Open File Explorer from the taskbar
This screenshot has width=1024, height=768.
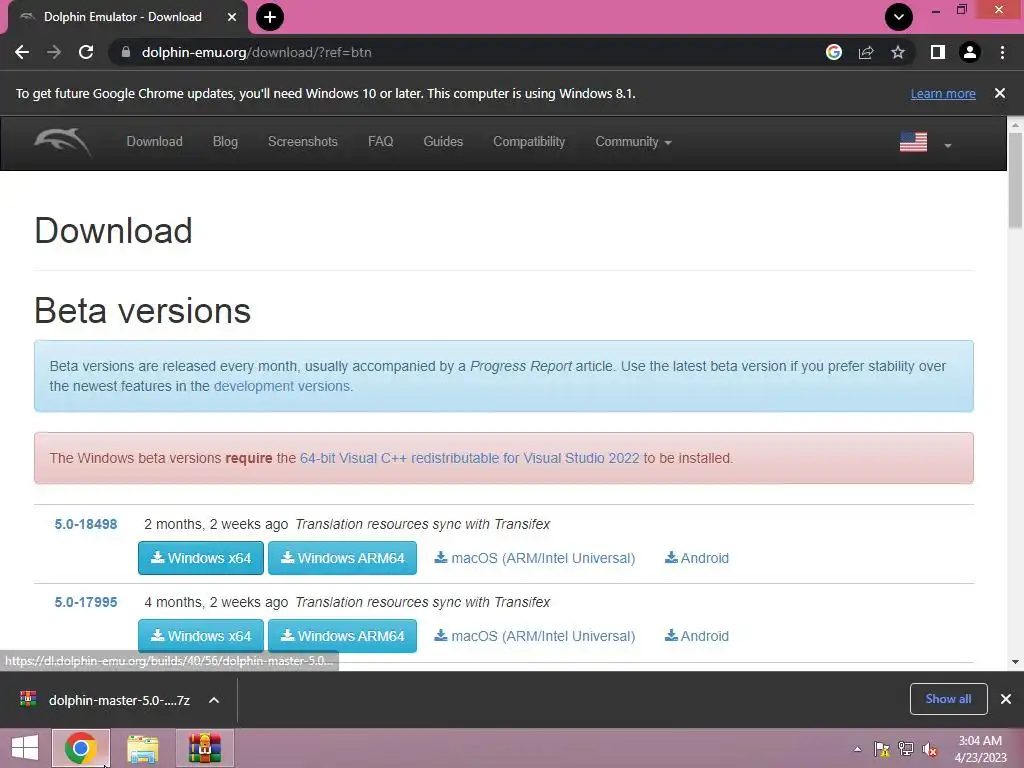[x=142, y=748]
